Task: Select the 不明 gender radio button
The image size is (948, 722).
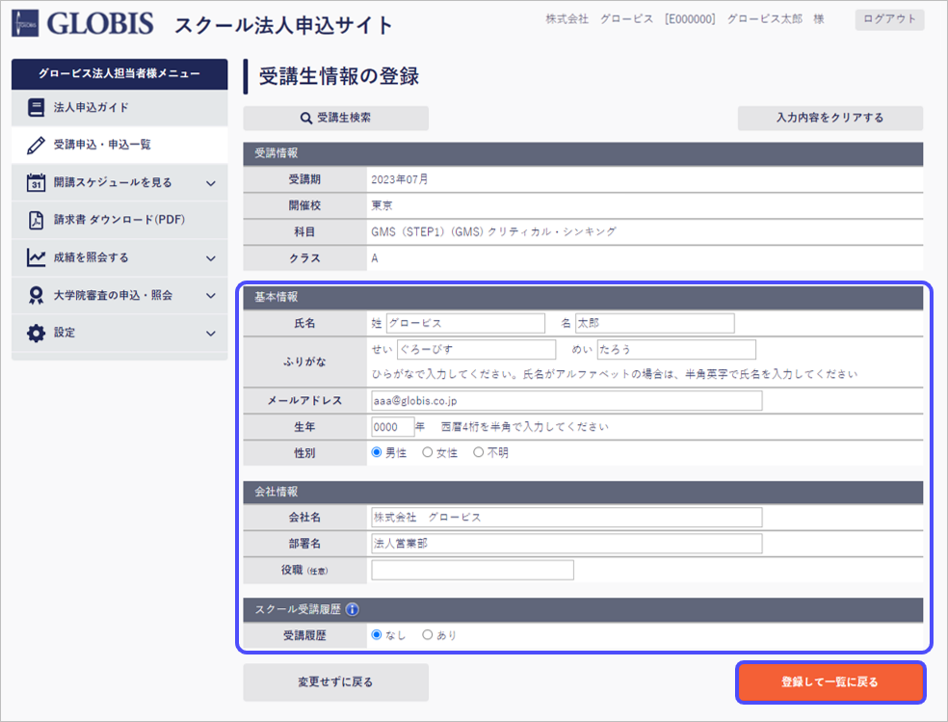Action: (x=478, y=452)
